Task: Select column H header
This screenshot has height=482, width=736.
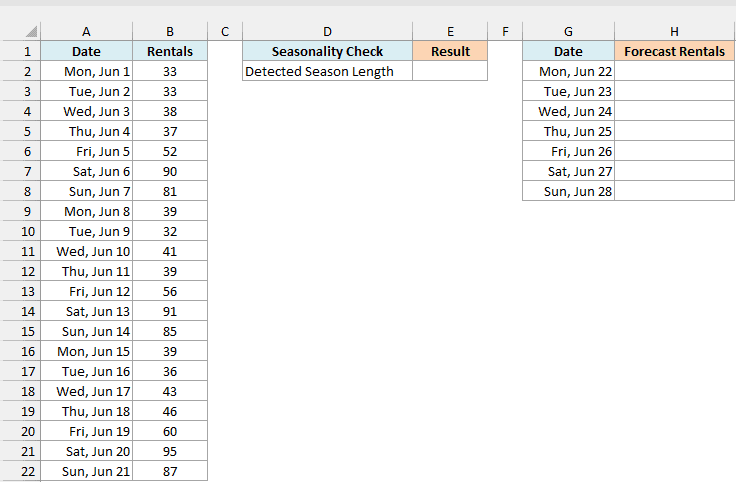Action: pos(675,31)
